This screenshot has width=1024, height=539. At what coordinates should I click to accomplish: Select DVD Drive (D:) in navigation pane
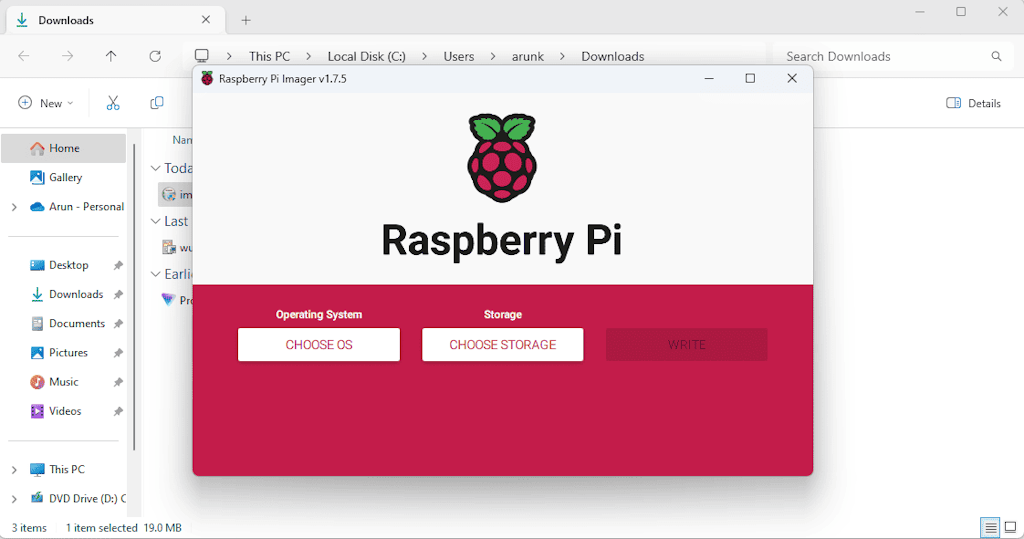pyautogui.click(x=77, y=498)
